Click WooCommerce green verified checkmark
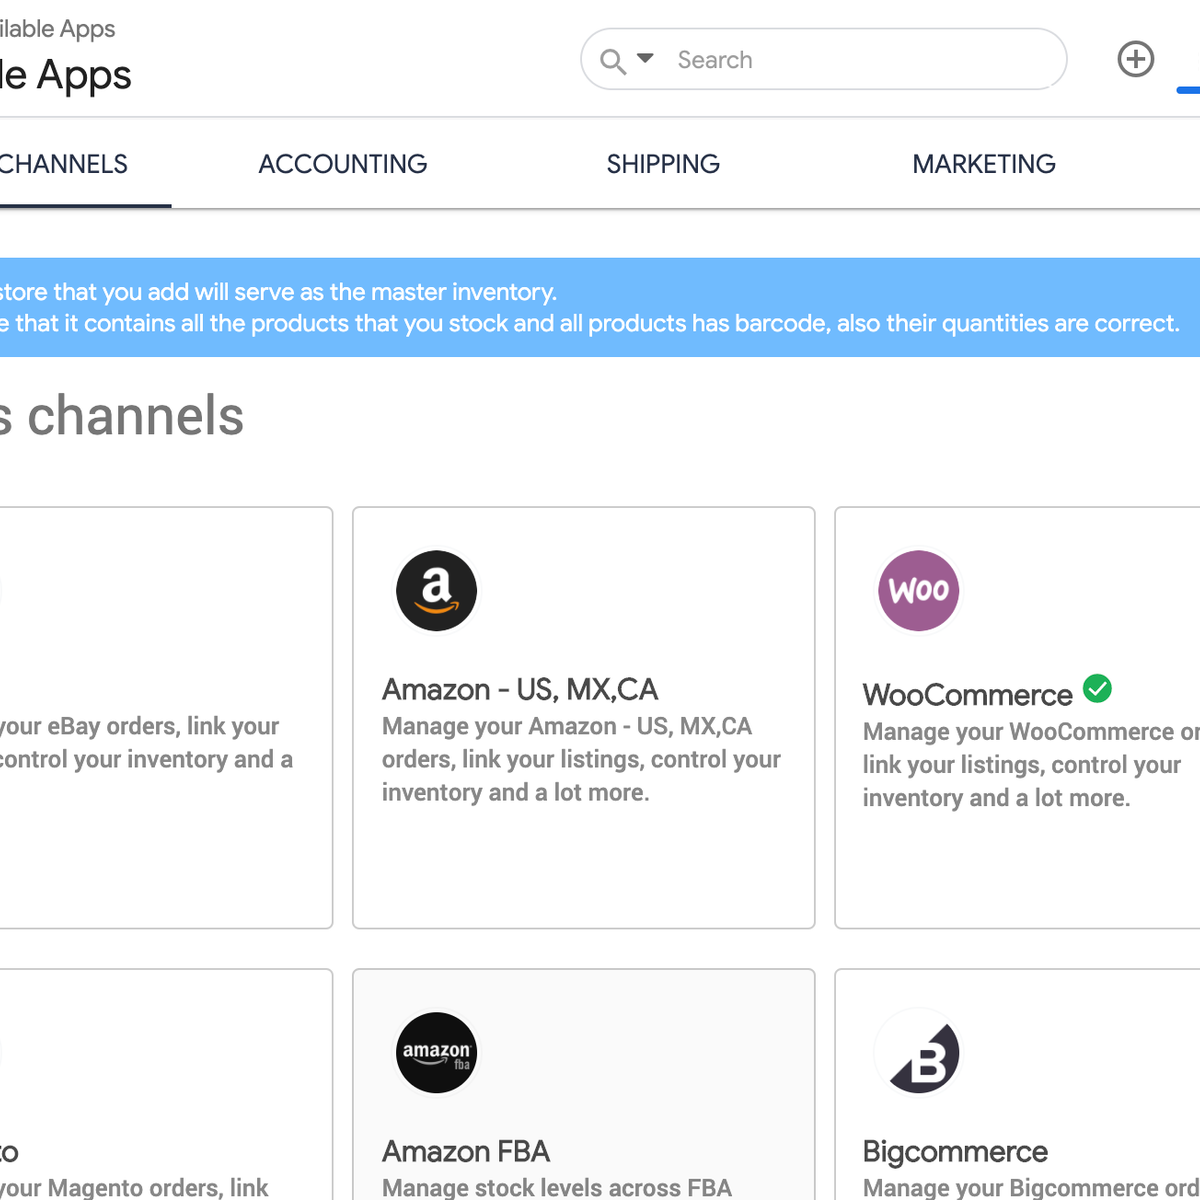Viewport: 1200px width, 1200px height. click(x=1097, y=689)
